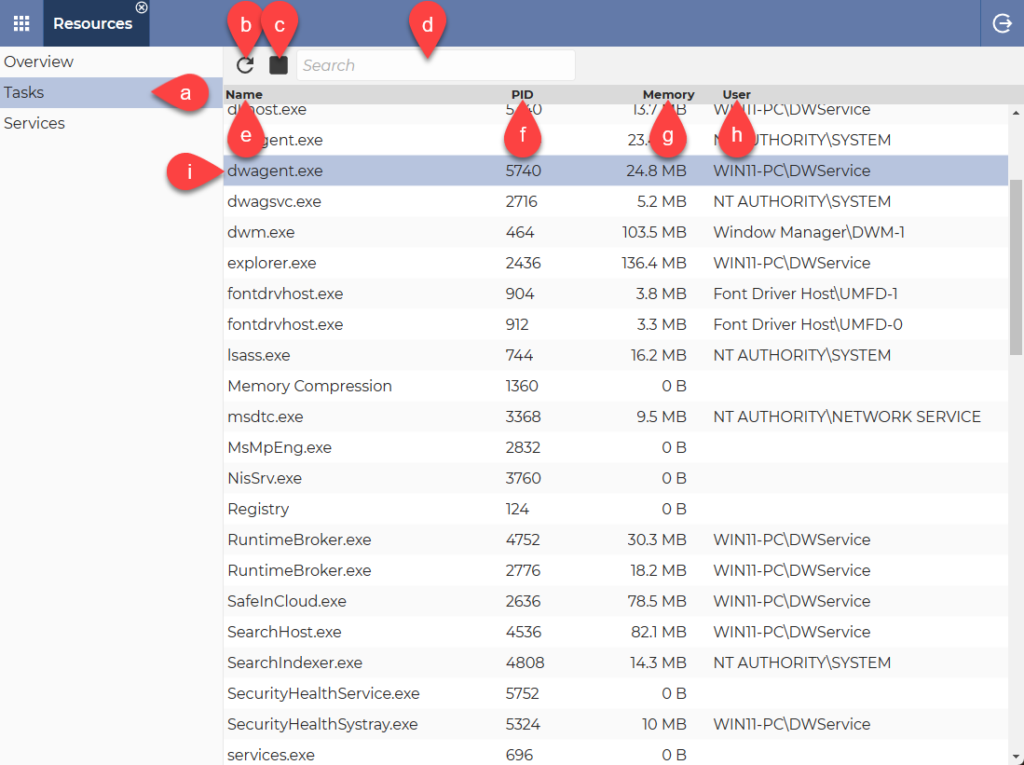Click the Resources tab

(x=93, y=23)
